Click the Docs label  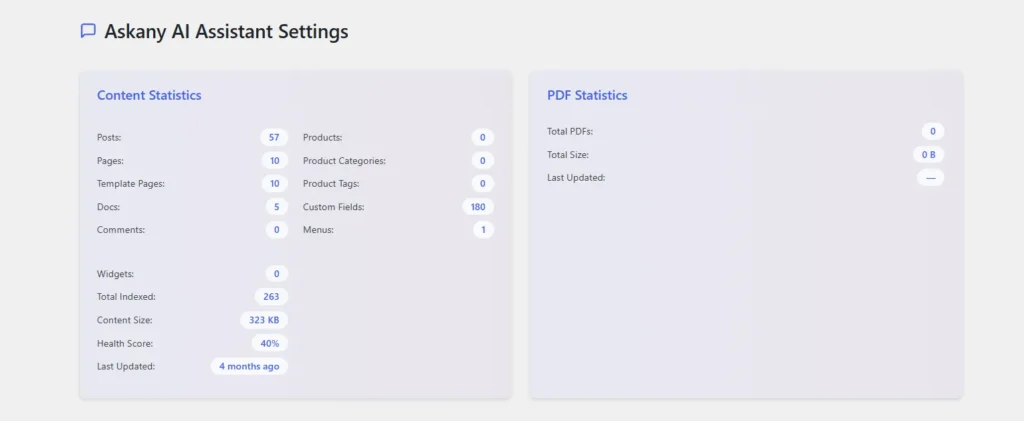pyautogui.click(x=108, y=207)
